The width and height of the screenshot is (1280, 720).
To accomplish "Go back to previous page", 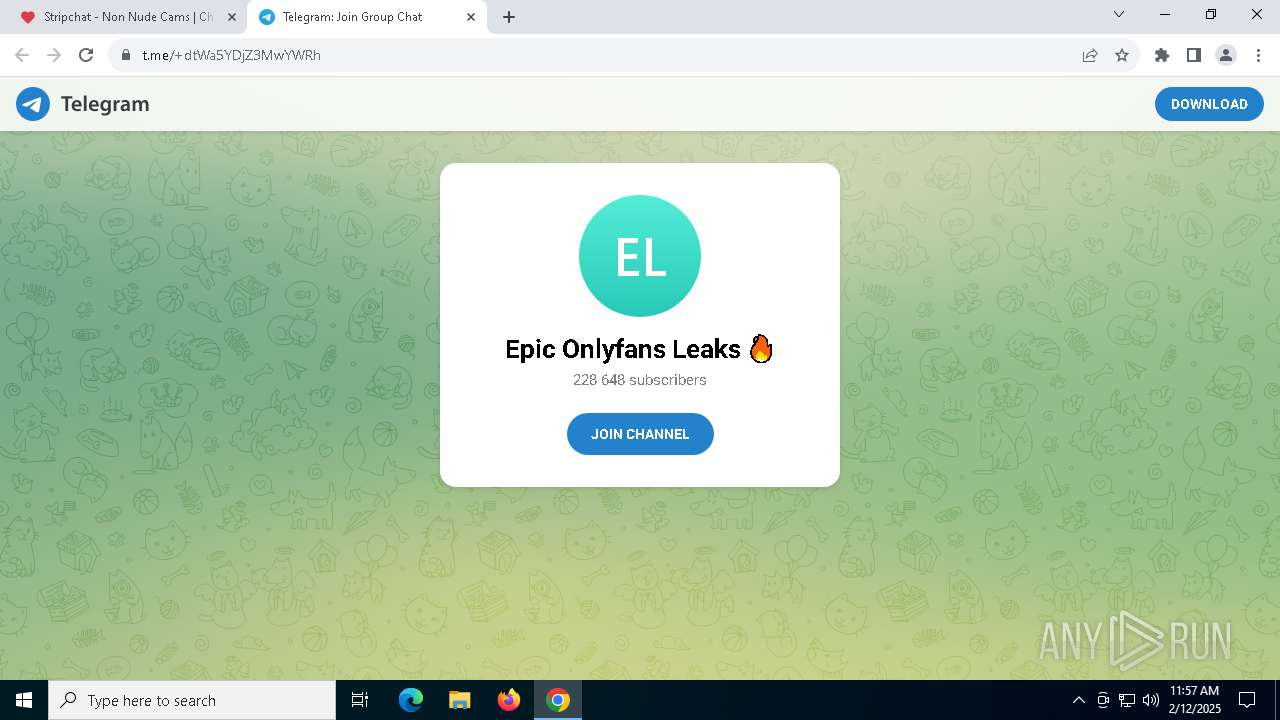I will (x=22, y=55).
